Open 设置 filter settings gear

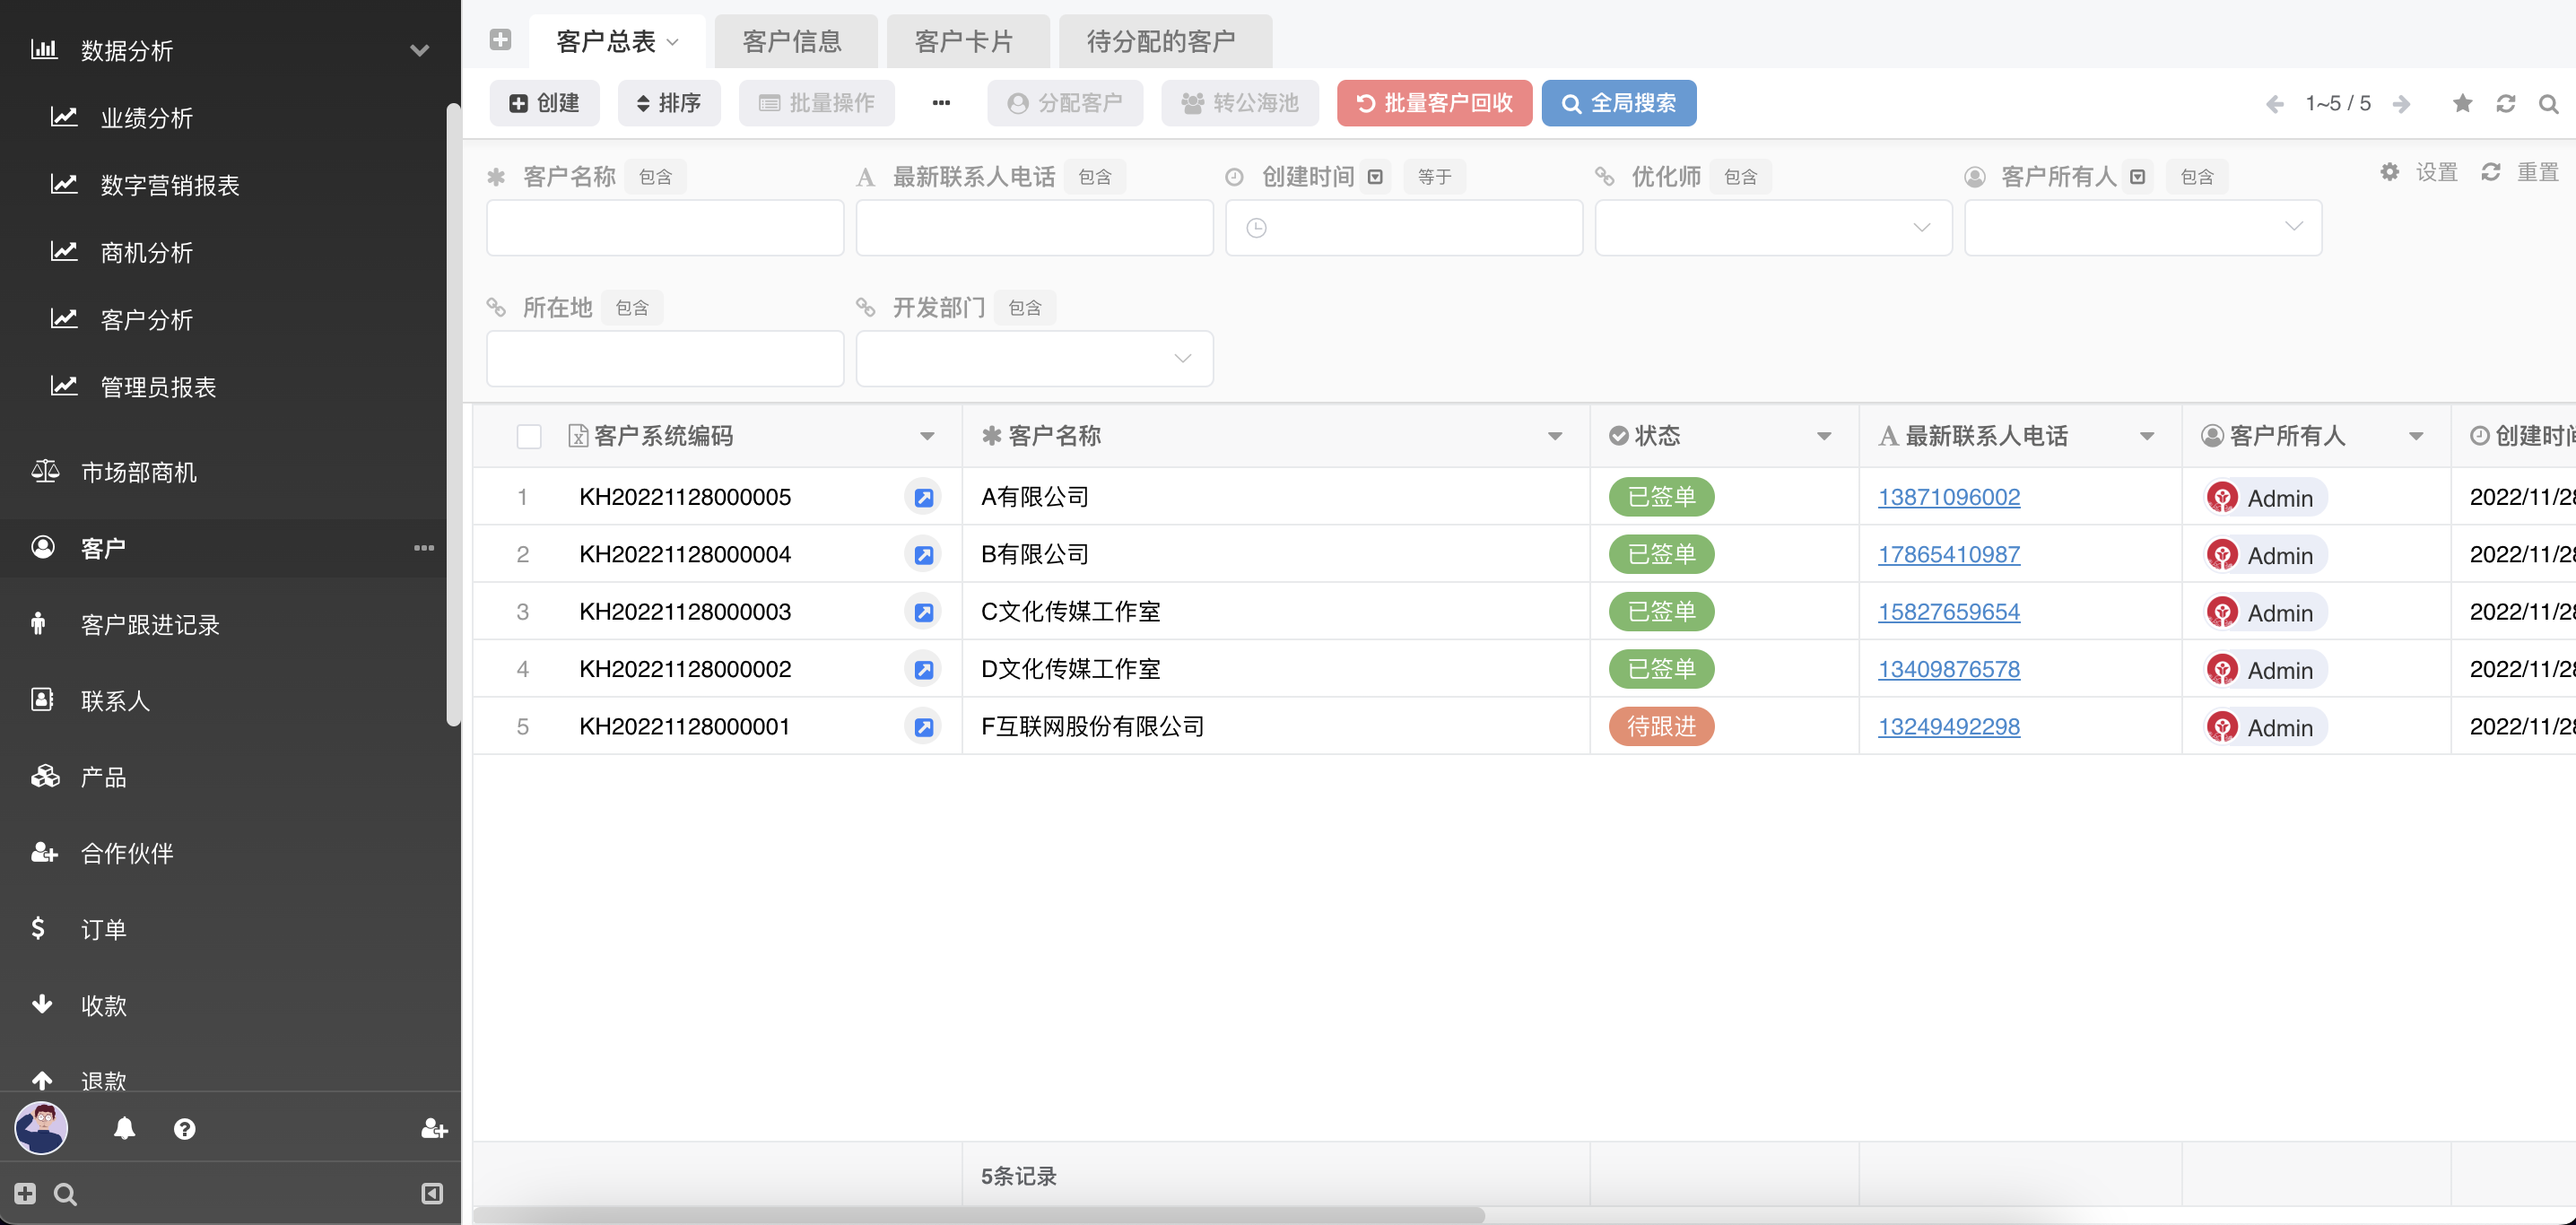click(2418, 172)
